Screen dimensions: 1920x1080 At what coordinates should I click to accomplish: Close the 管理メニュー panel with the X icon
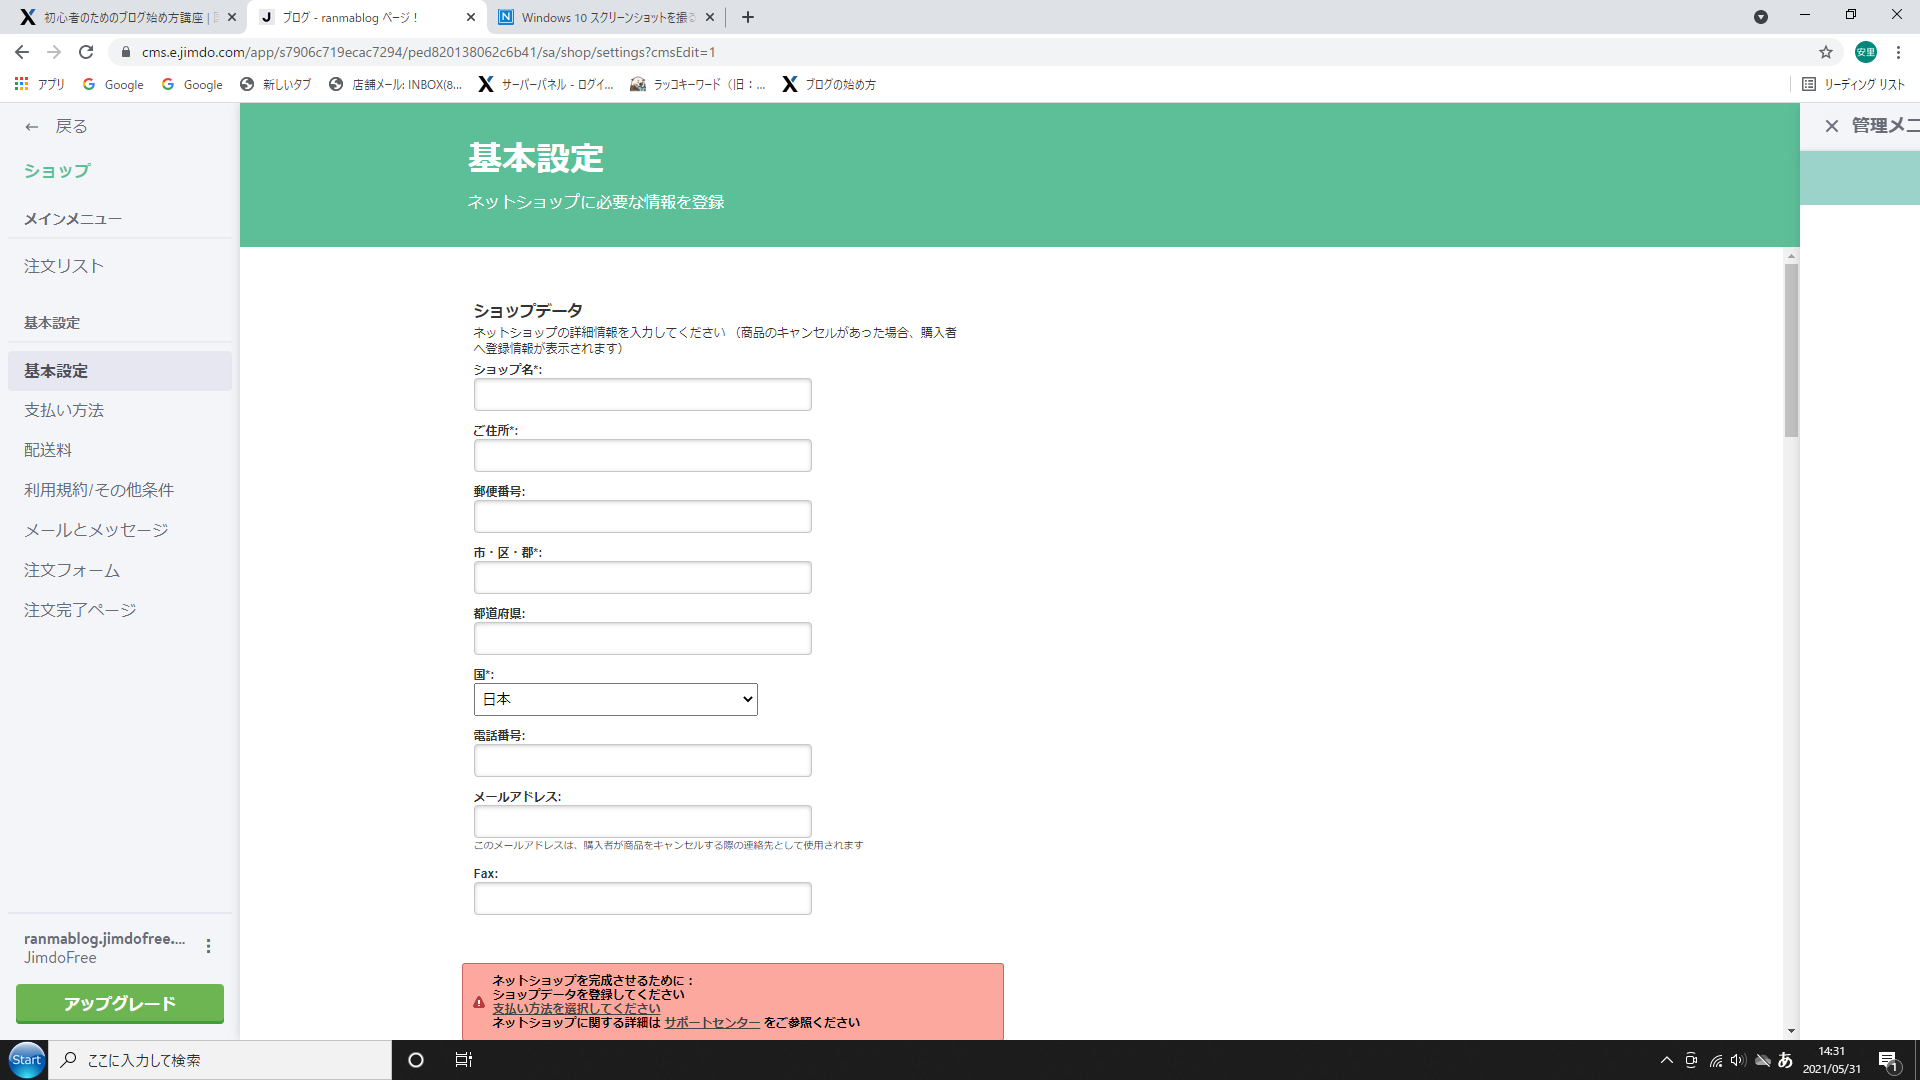coord(1831,126)
